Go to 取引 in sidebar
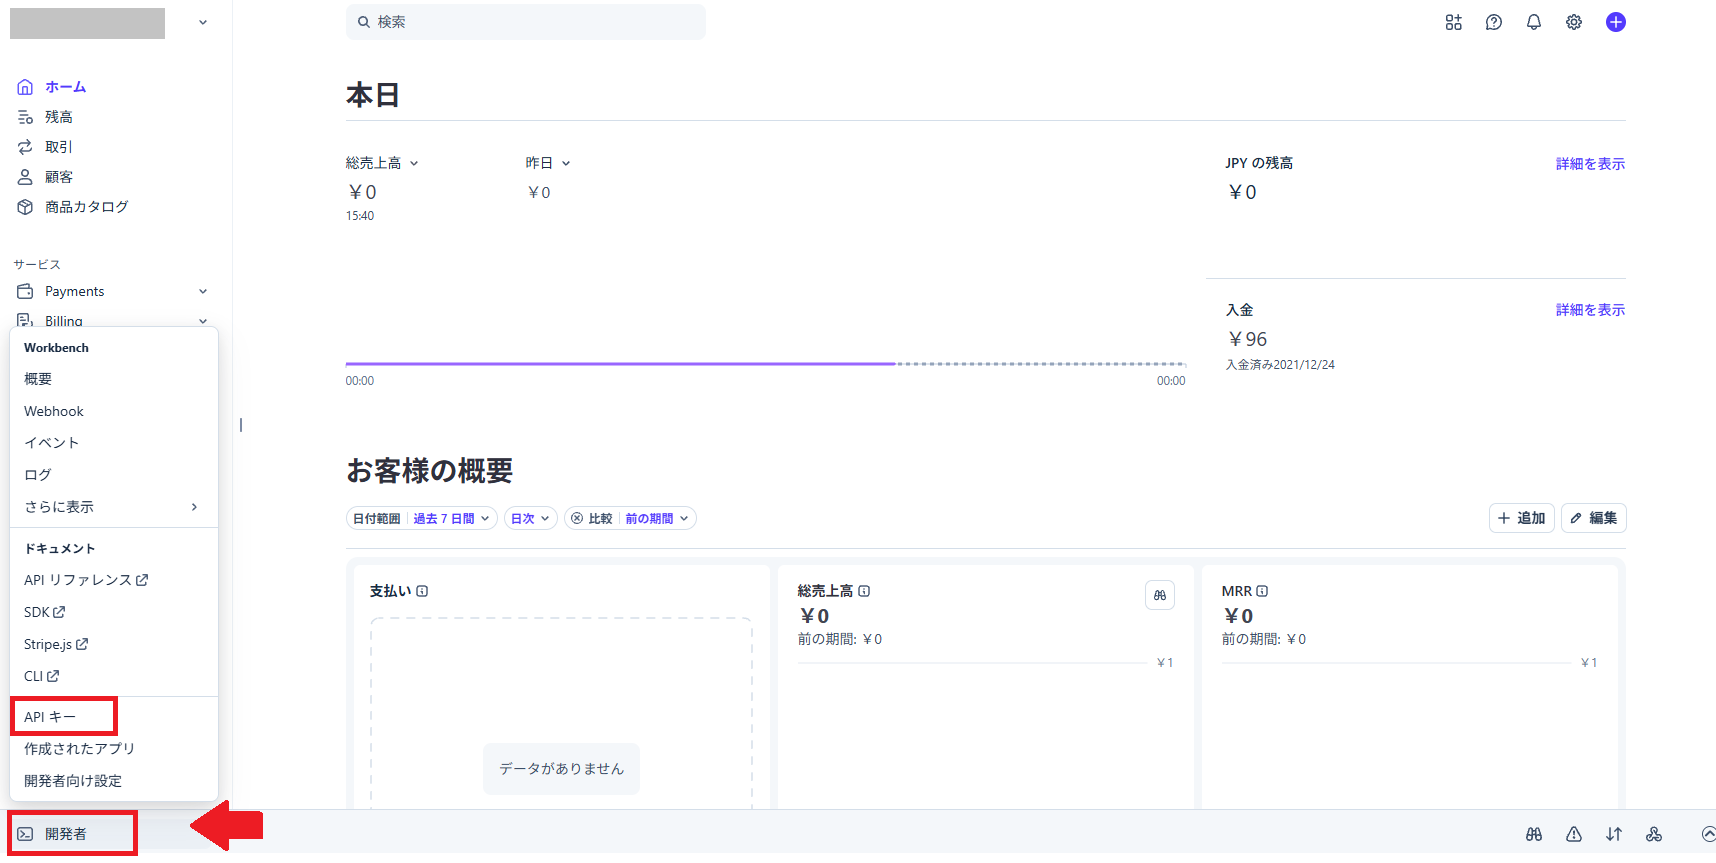 (x=59, y=147)
